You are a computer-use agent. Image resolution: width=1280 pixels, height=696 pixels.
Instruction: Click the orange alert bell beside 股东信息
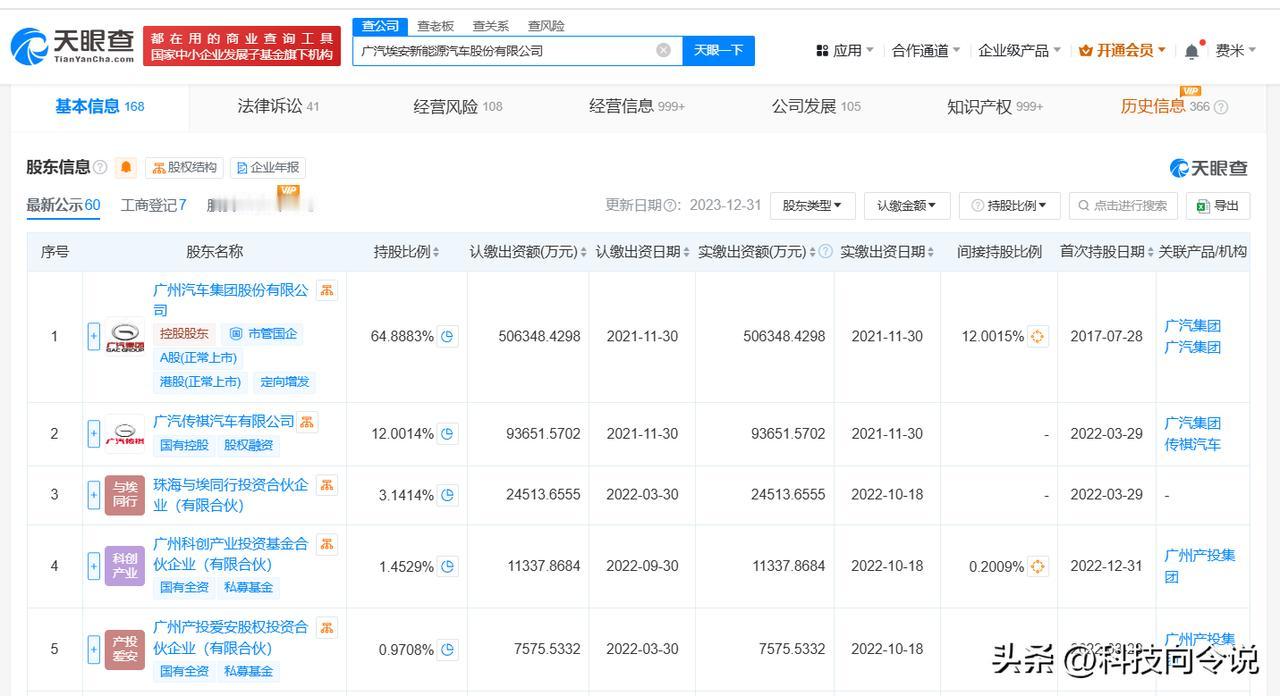point(126,167)
